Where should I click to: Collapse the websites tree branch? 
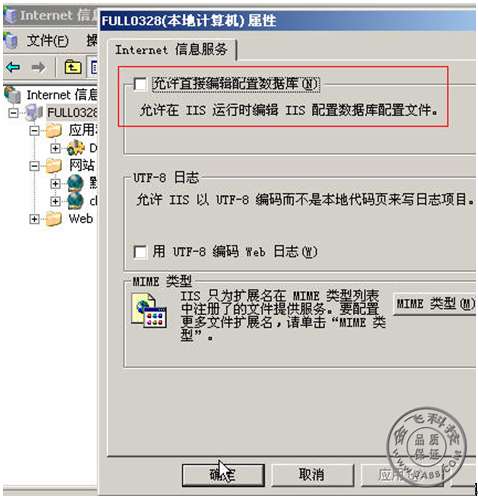click(x=34, y=166)
